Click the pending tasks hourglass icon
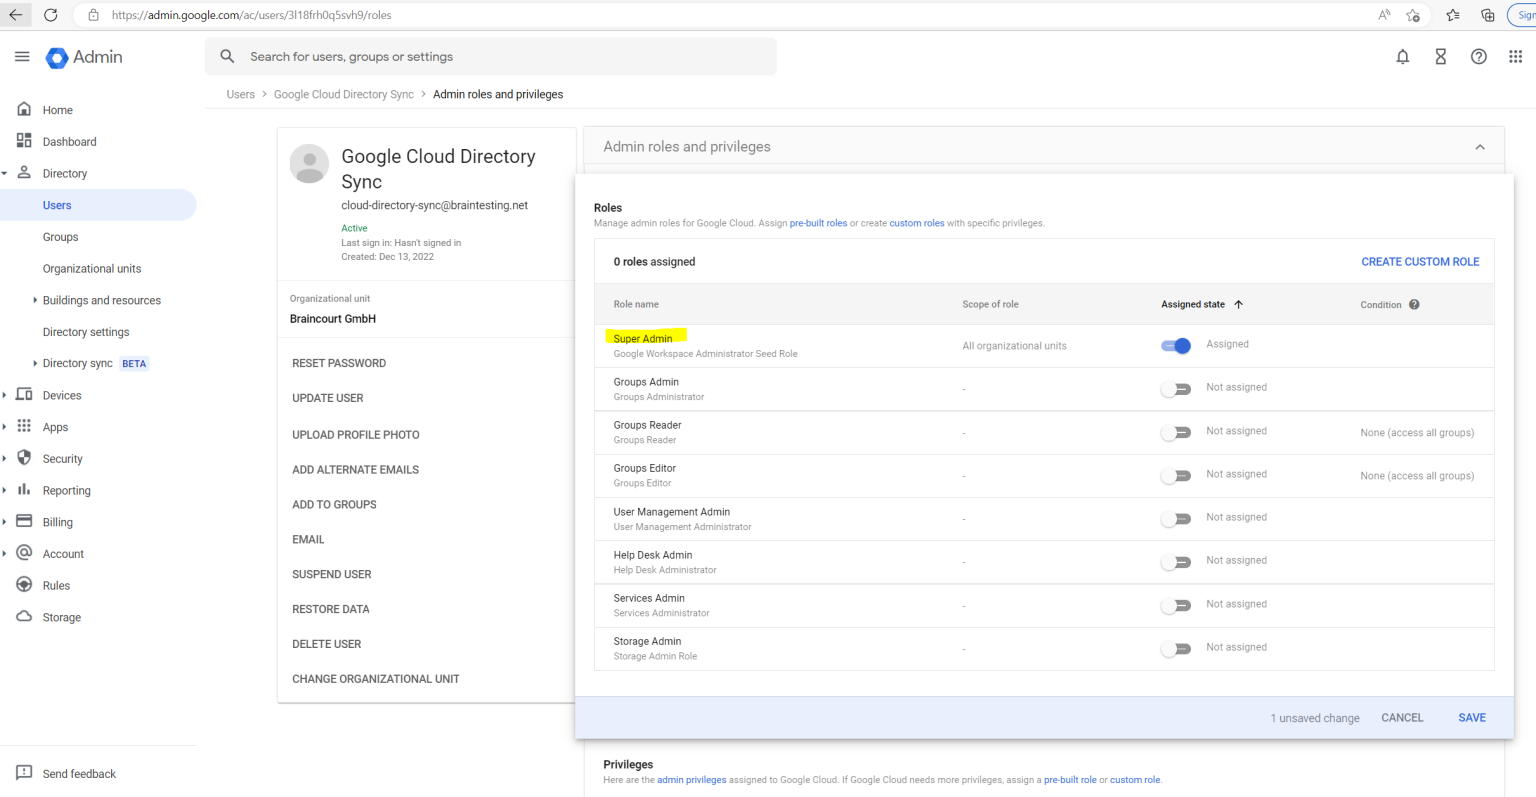Screen dimensions: 1536x797 (1440, 57)
